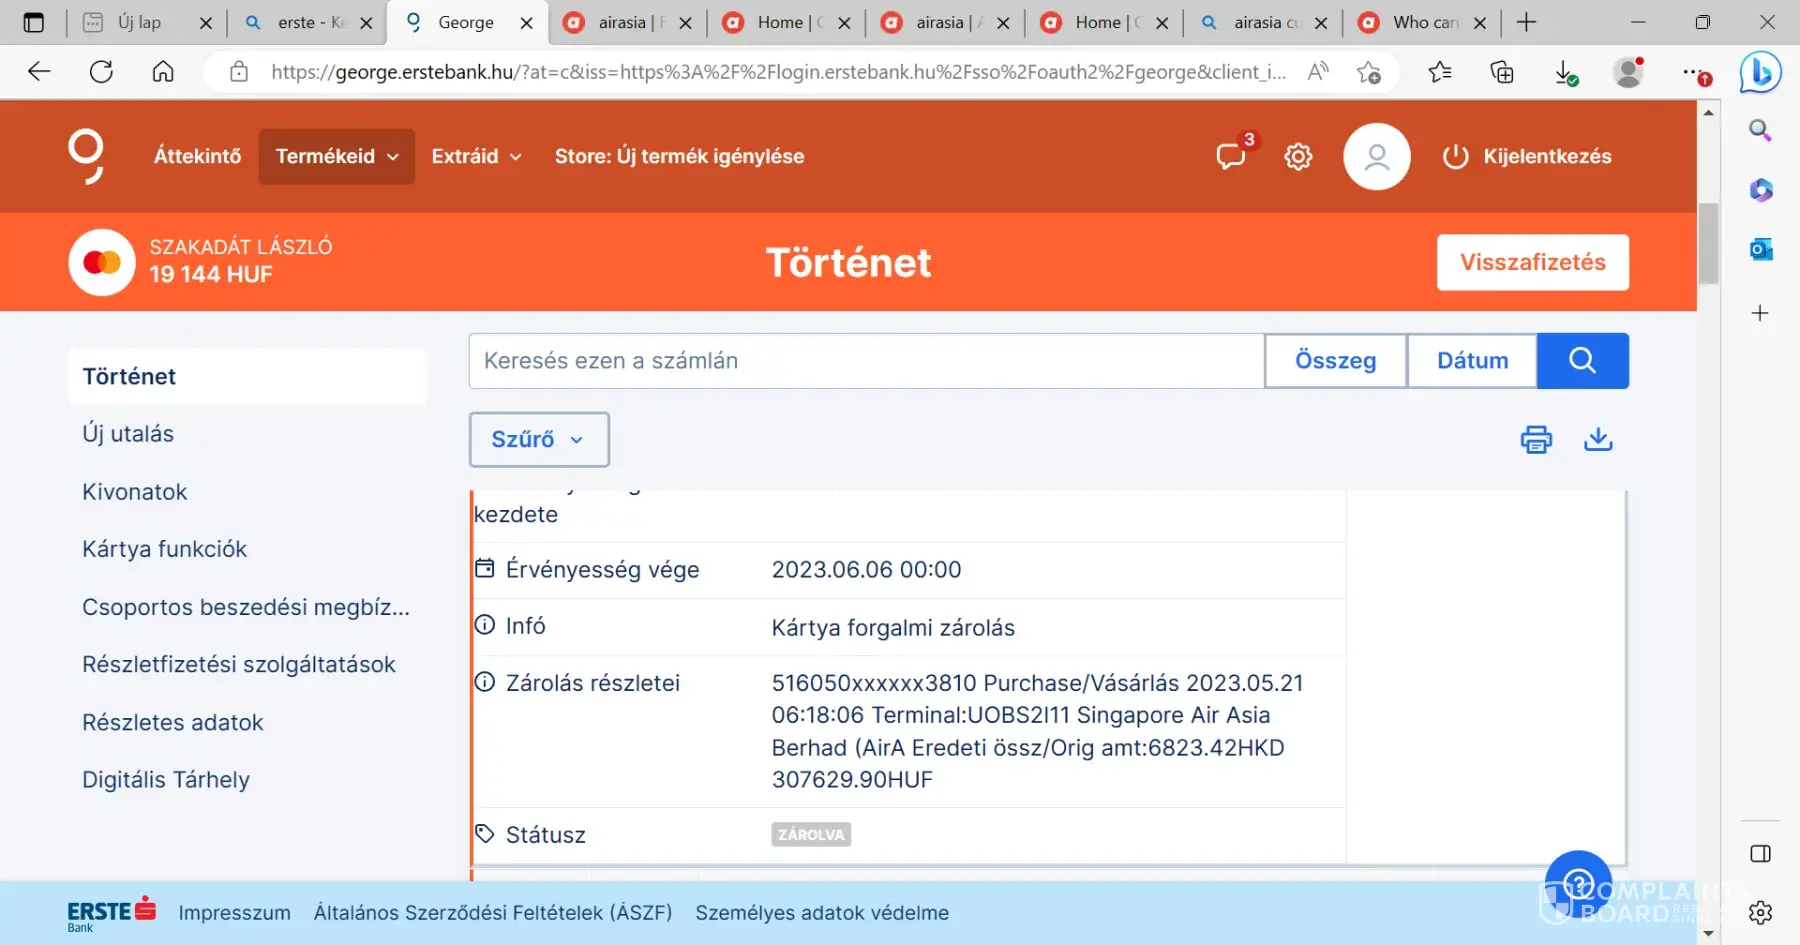Toggle read aloud in address bar
Screen dimensions: 1800x945
click(x=1318, y=71)
